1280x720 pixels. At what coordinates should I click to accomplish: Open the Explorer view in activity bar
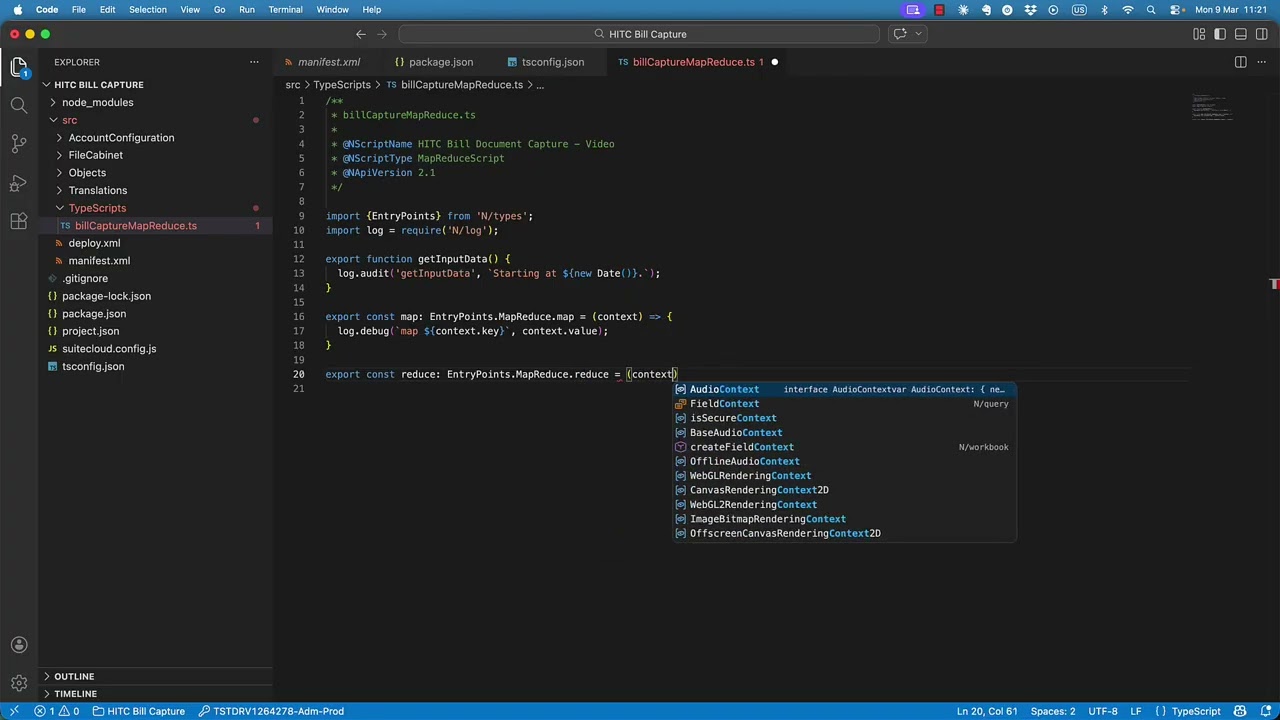pyautogui.click(x=18, y=67)
